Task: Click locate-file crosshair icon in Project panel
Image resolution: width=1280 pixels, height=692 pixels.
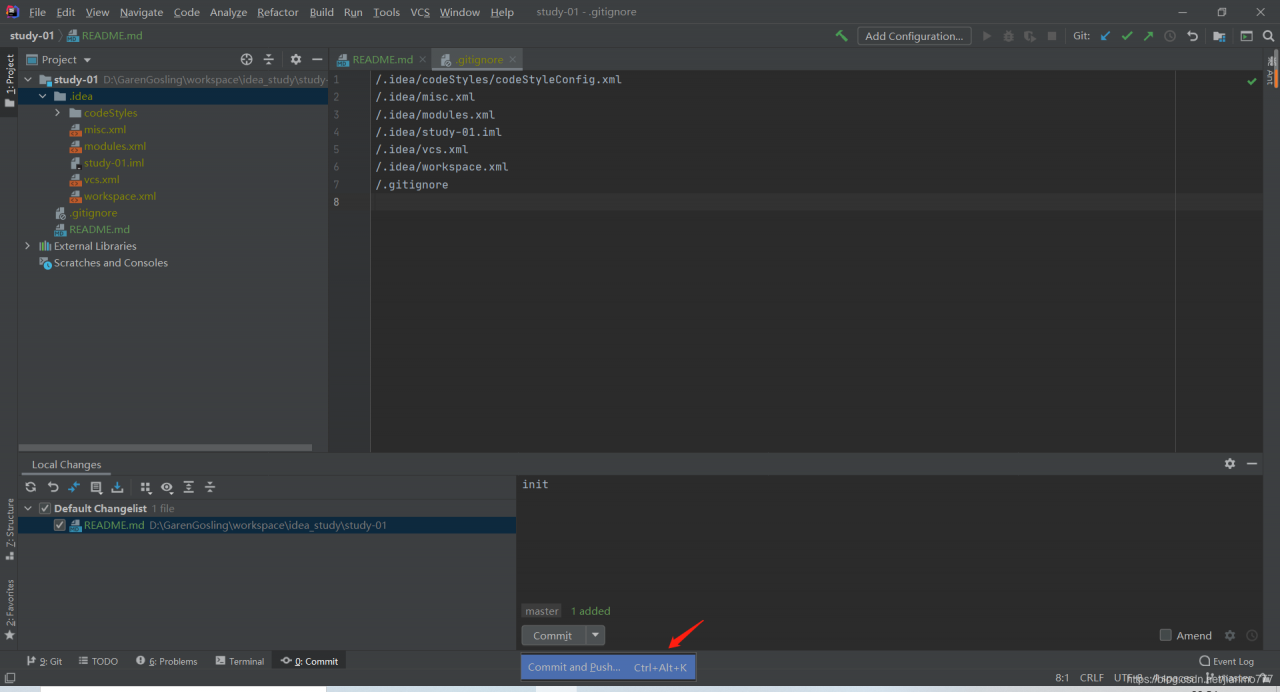Action: click(247, 60)
